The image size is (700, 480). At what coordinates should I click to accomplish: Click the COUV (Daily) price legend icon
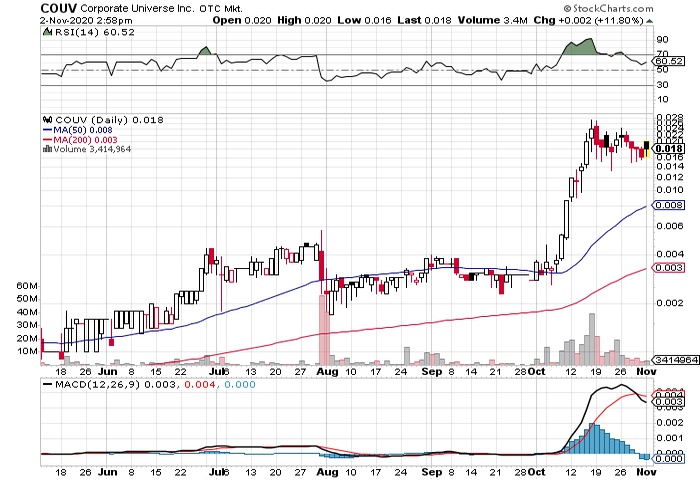point(45,119)
